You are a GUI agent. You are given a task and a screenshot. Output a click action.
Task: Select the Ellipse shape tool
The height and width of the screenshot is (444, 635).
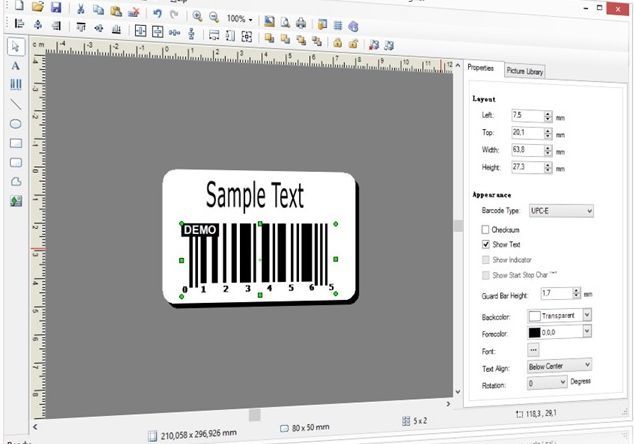(16, 124)
